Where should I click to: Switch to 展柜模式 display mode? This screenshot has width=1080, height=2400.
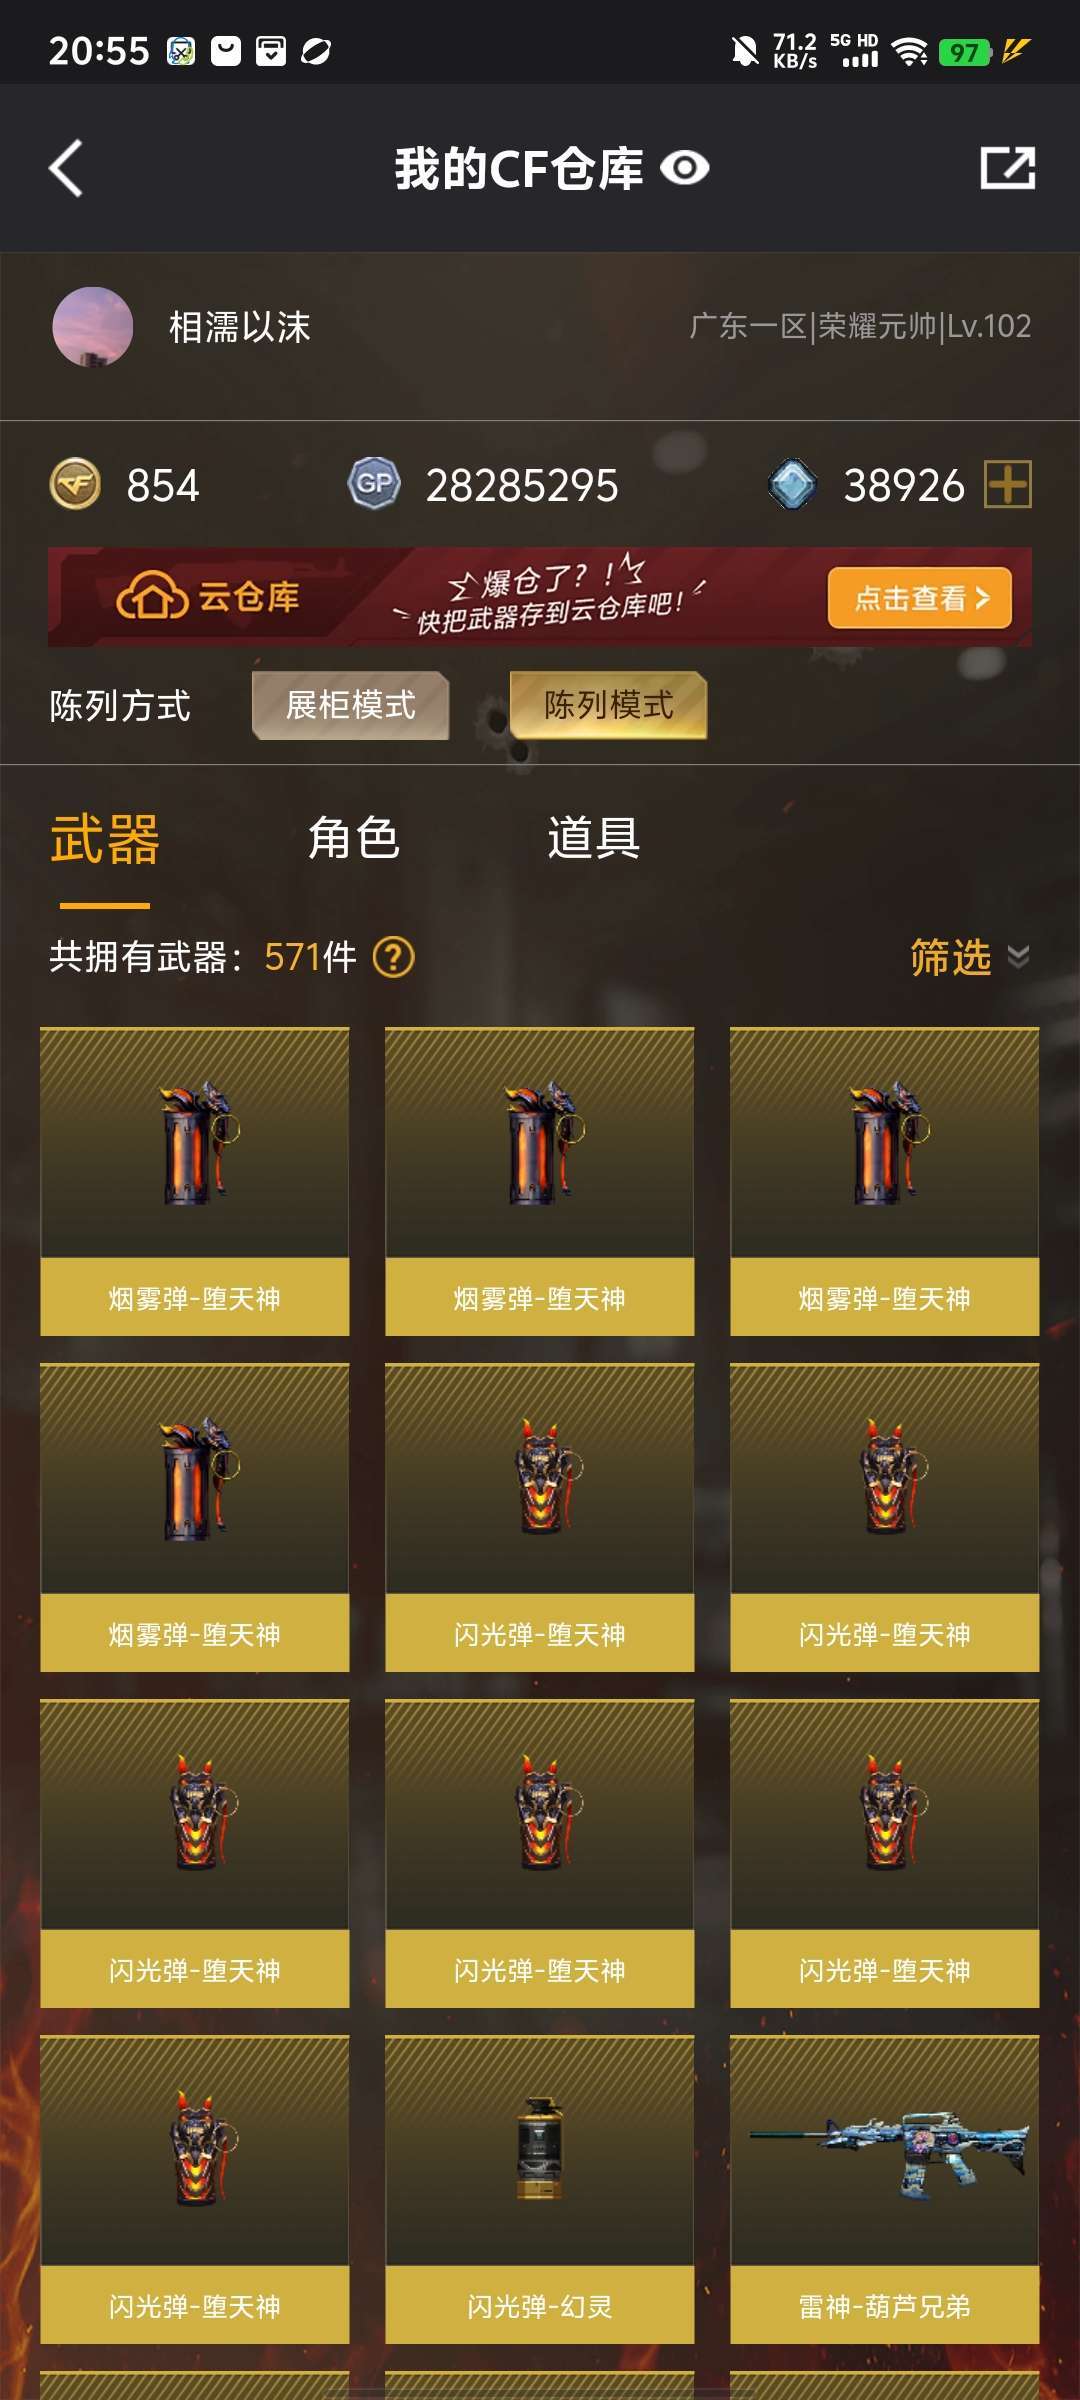350,705
